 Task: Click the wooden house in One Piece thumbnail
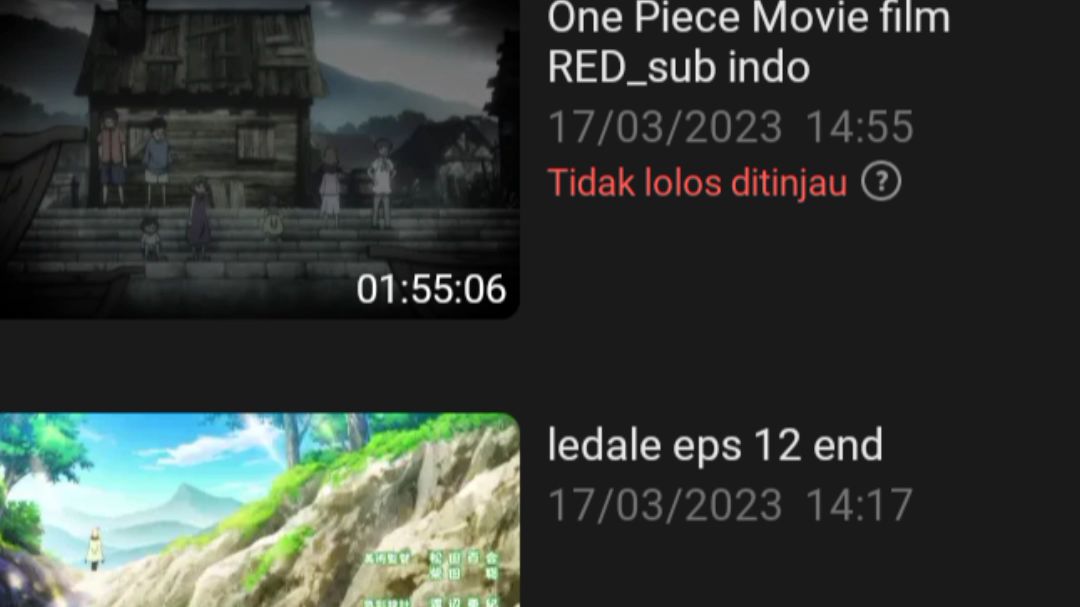coord(200,103)
